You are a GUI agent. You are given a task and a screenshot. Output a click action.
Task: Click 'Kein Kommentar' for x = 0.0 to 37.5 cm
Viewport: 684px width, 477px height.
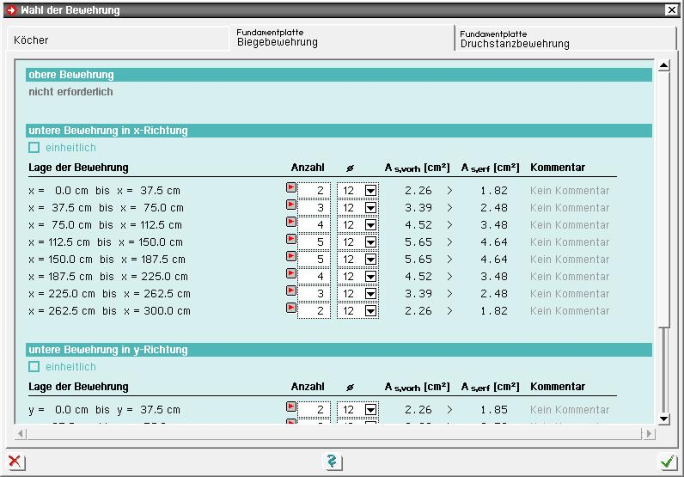[x=569, y=190]
